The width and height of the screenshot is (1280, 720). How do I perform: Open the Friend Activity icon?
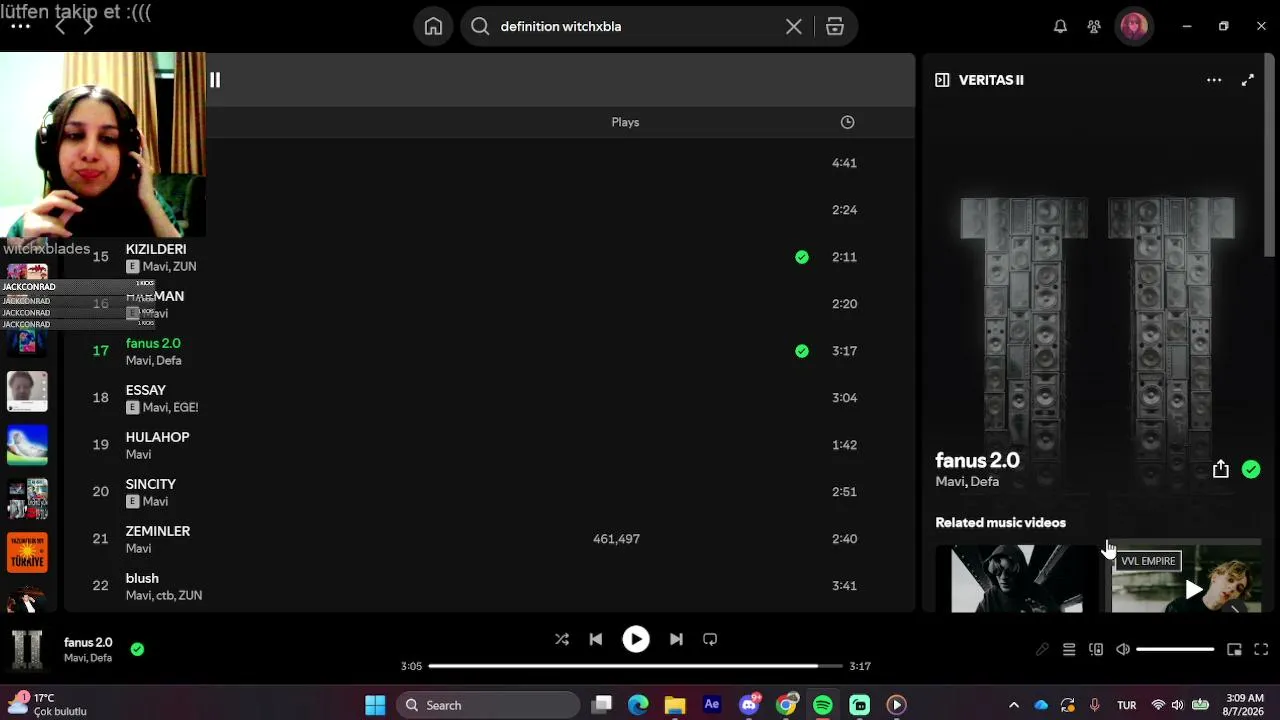tap(1094, 27)
